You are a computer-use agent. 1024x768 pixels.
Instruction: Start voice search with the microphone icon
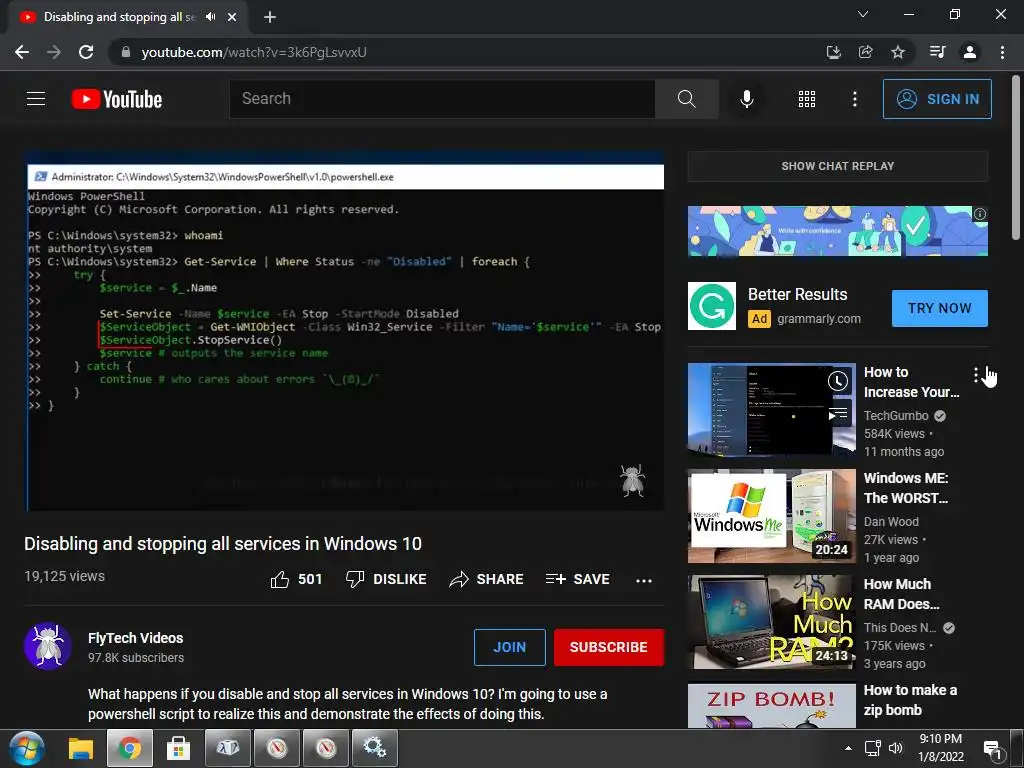tap(746, 99)
